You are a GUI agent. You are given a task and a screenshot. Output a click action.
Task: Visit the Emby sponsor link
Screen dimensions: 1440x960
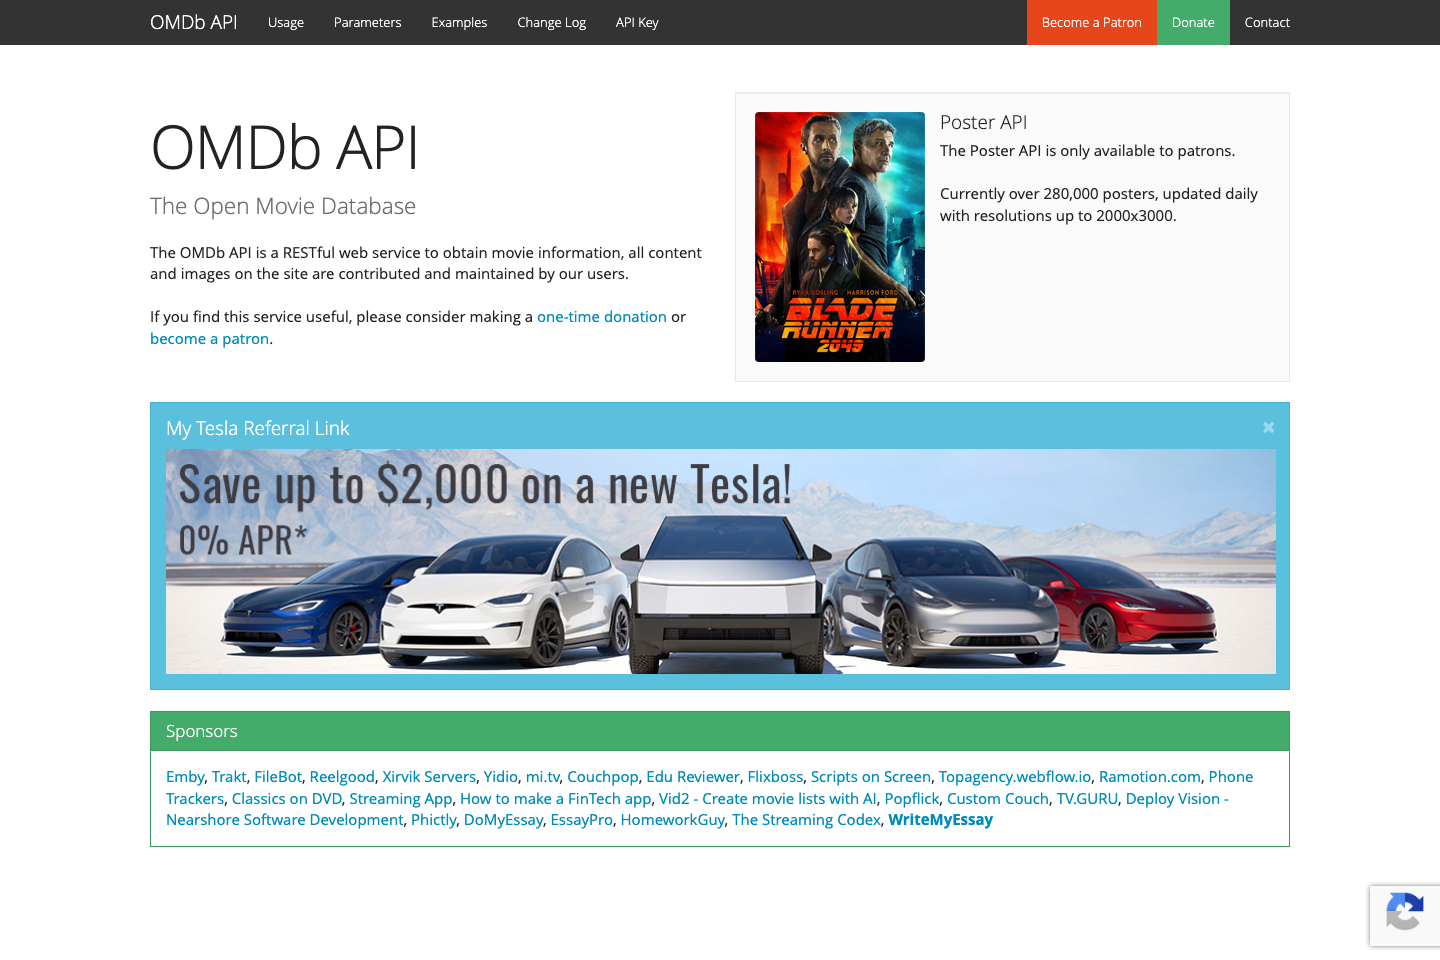pyautogui.click(x=185, y=776)
